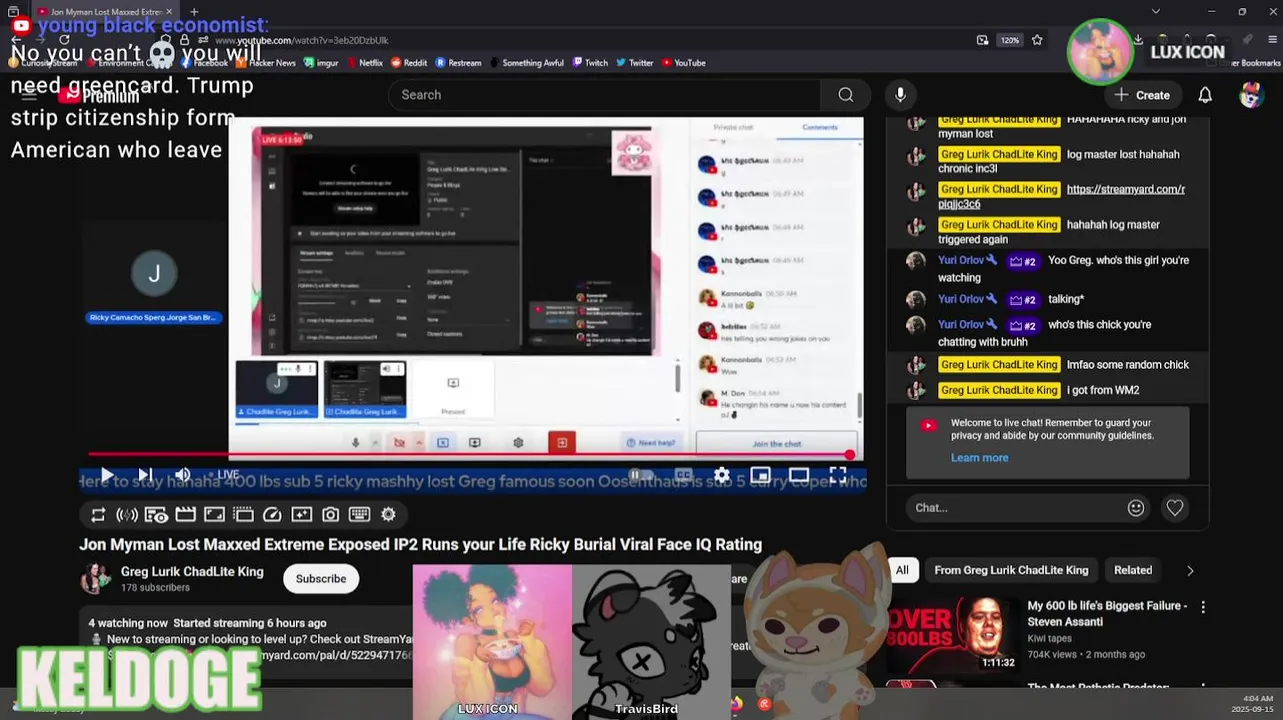This screenshot has height=720, width=1283.
Task: Send a heart reaction in chat
Action: (1175, 508)
